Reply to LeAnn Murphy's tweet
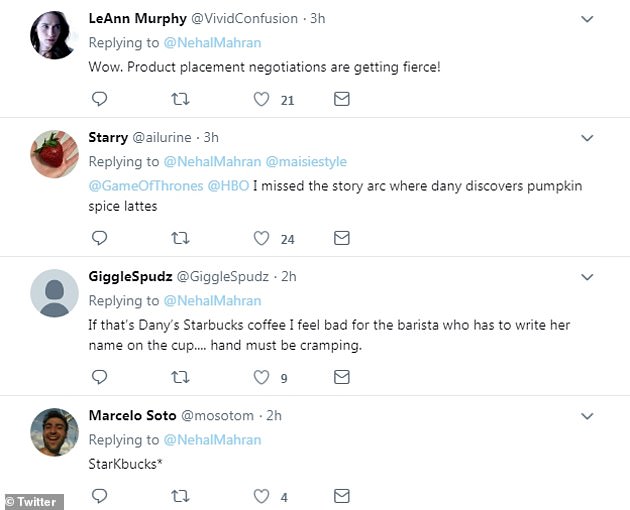 99,99
